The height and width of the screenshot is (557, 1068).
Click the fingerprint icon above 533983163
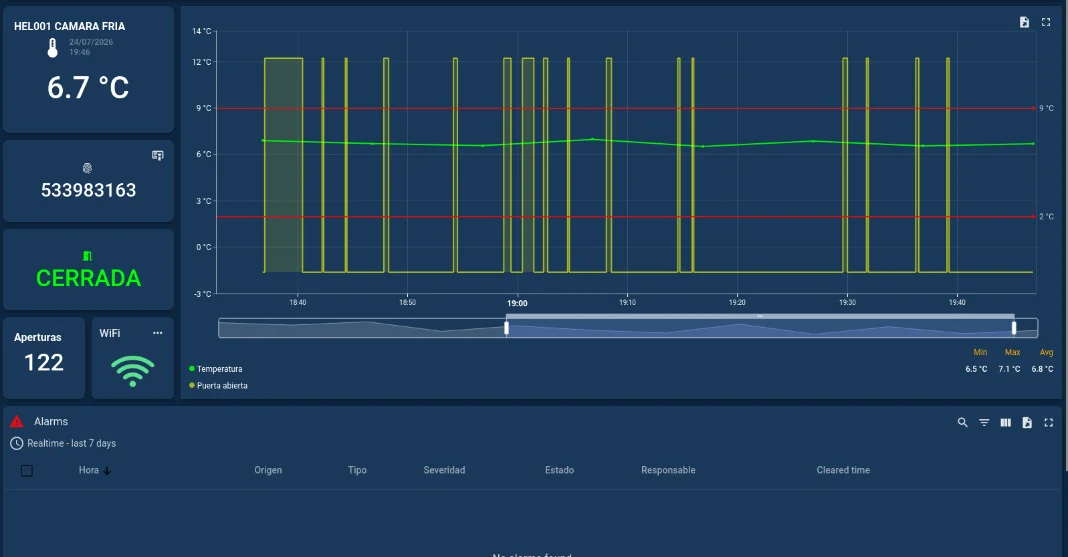point(87,168)
